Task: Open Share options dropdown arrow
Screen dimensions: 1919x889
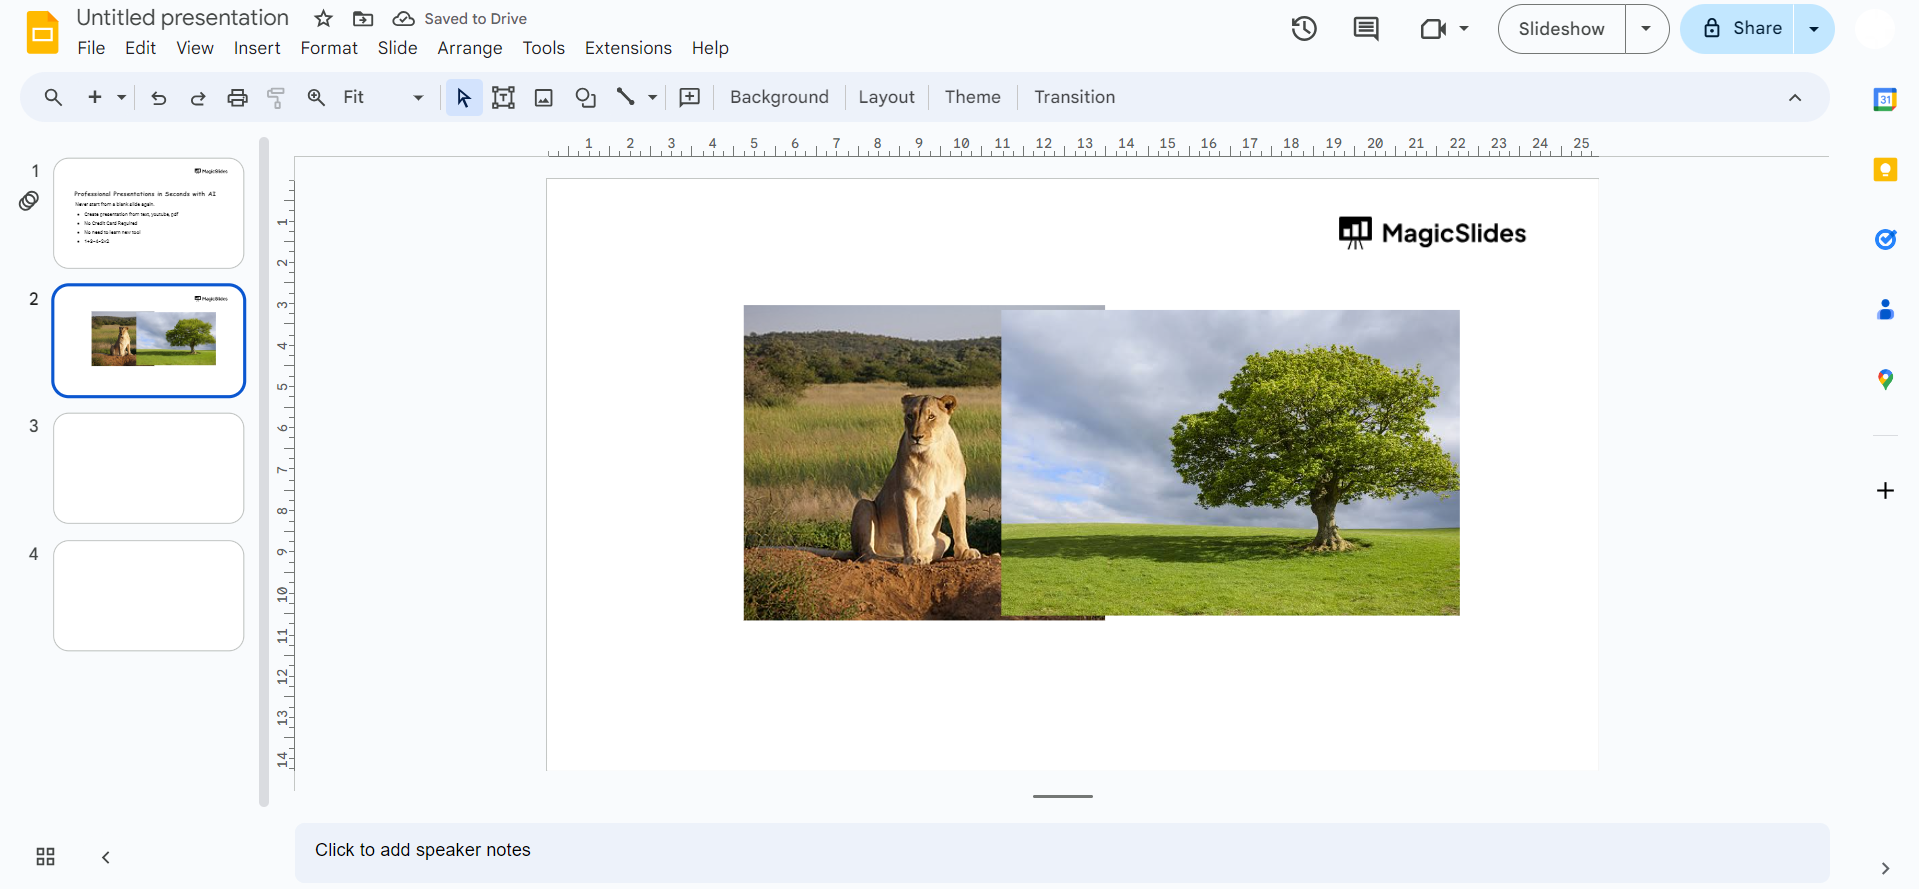Action: click(x=1814, y=29)
